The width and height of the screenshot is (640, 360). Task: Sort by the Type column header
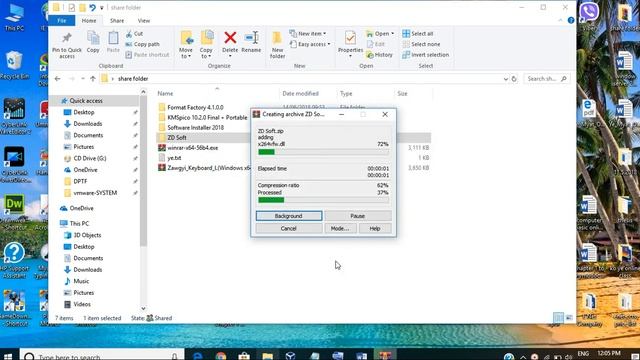346,93
